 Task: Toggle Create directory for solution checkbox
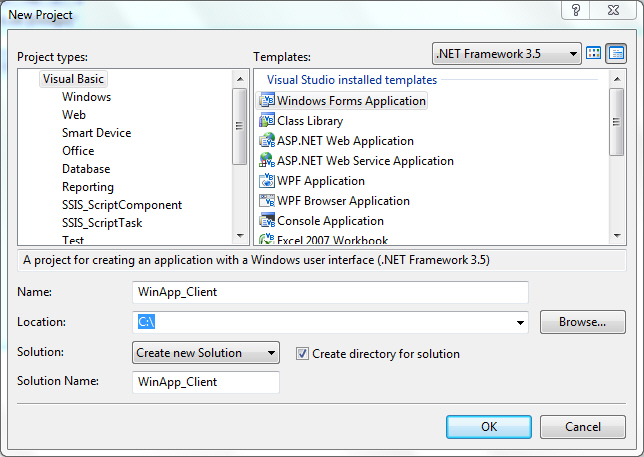point(302,354)
